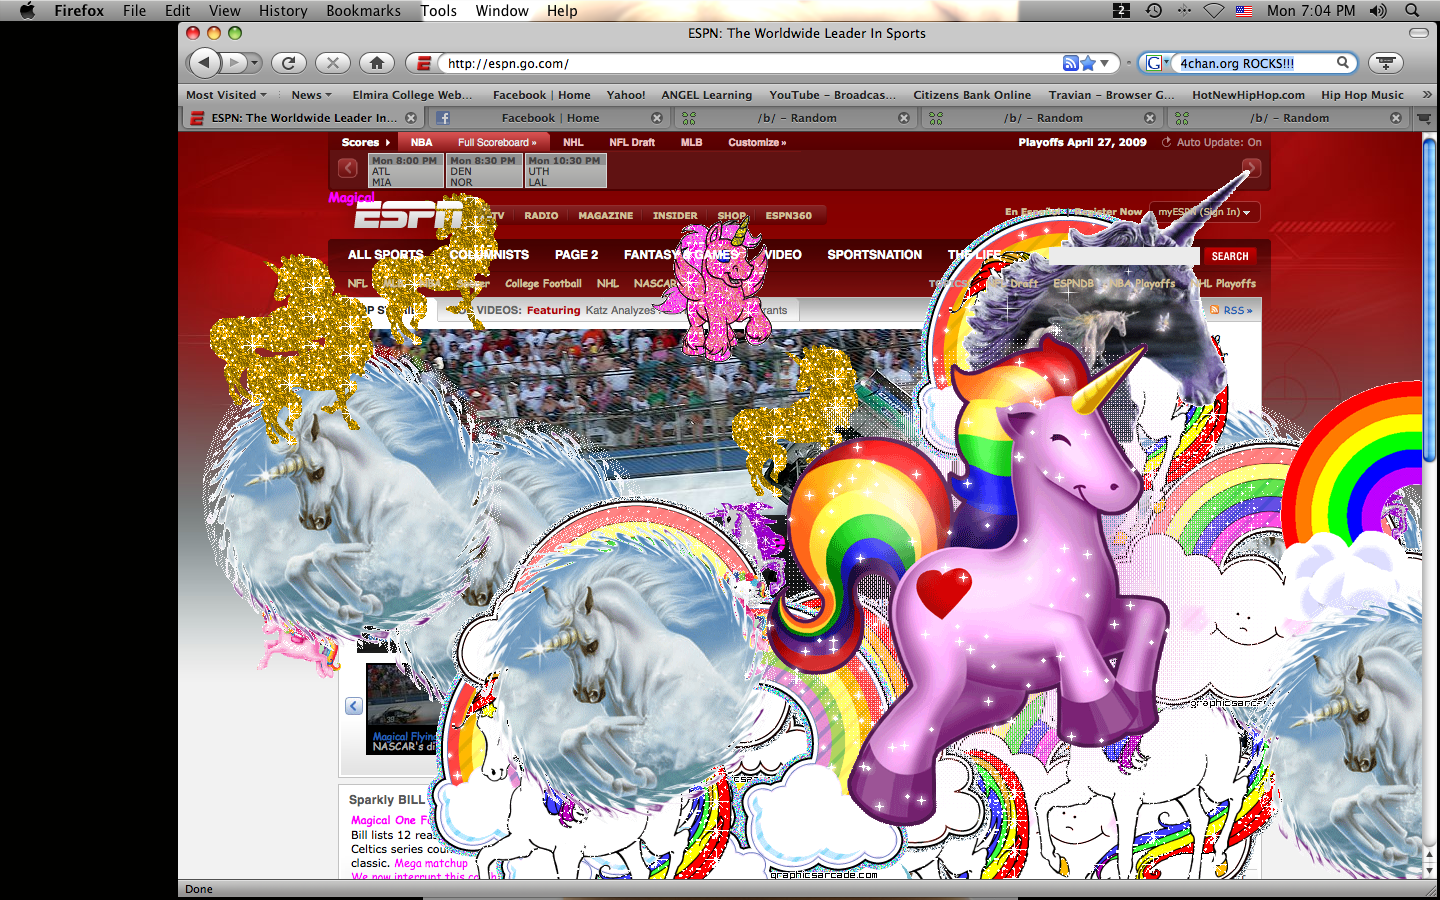Click the macOS volume icon in menu bar

(x=1378, y=11)
